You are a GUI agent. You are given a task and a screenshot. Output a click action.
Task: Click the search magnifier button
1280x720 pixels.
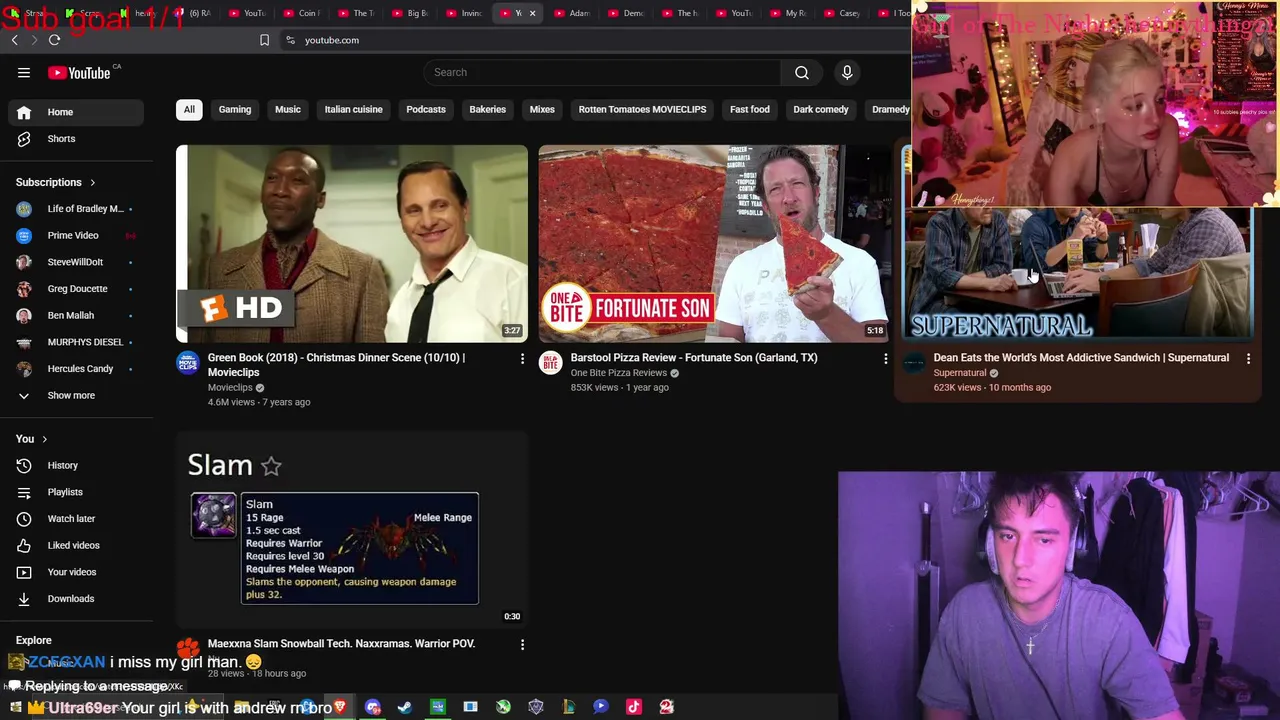[x=802, y=72]
